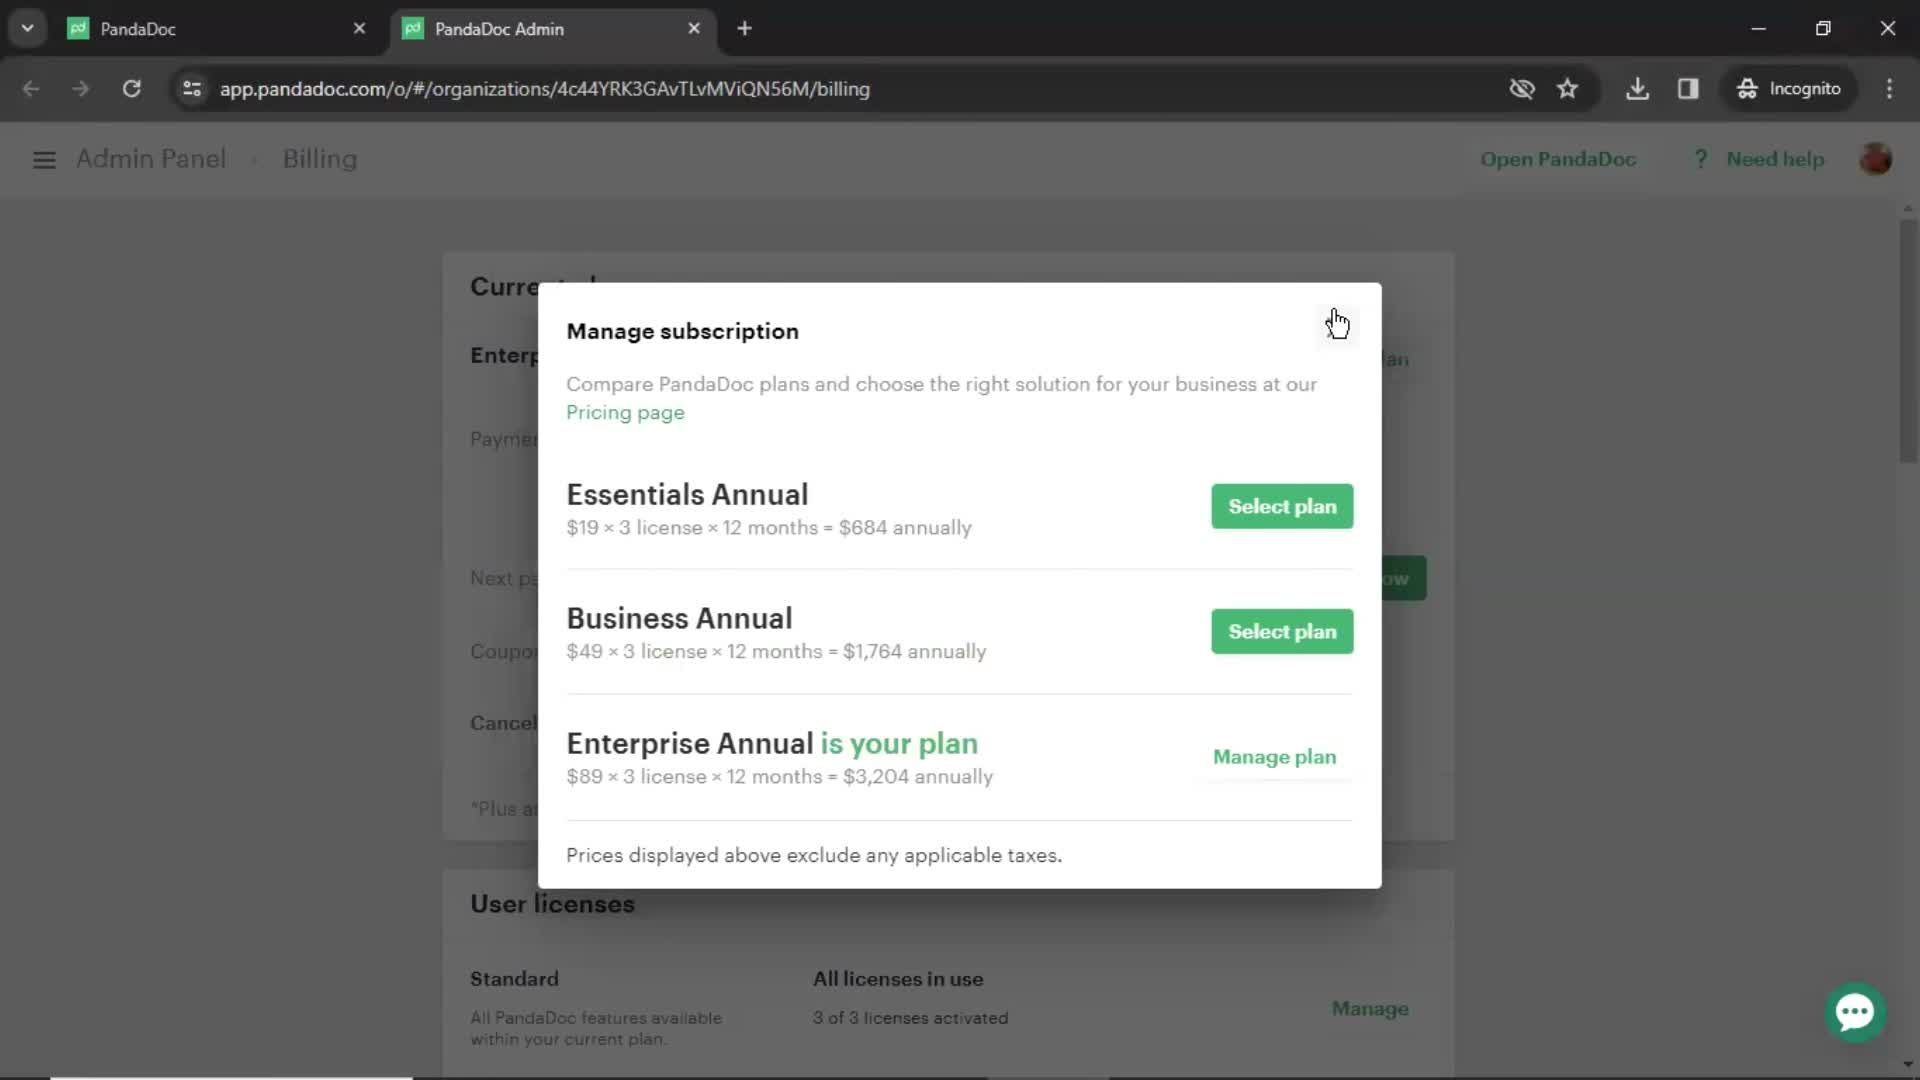Image resolution: width=1920 pixels, height=1080 pixels.
Task: Click the Need help icon
Action: (x=1704, y=160)
